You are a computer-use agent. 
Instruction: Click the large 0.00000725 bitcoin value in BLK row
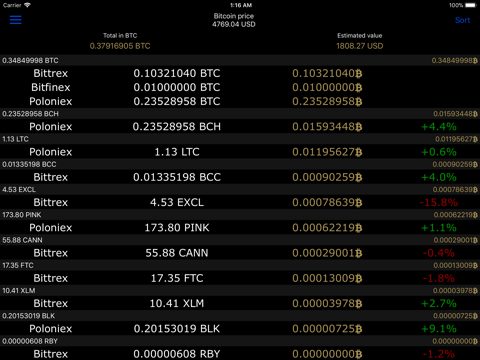tap(327, 329)
